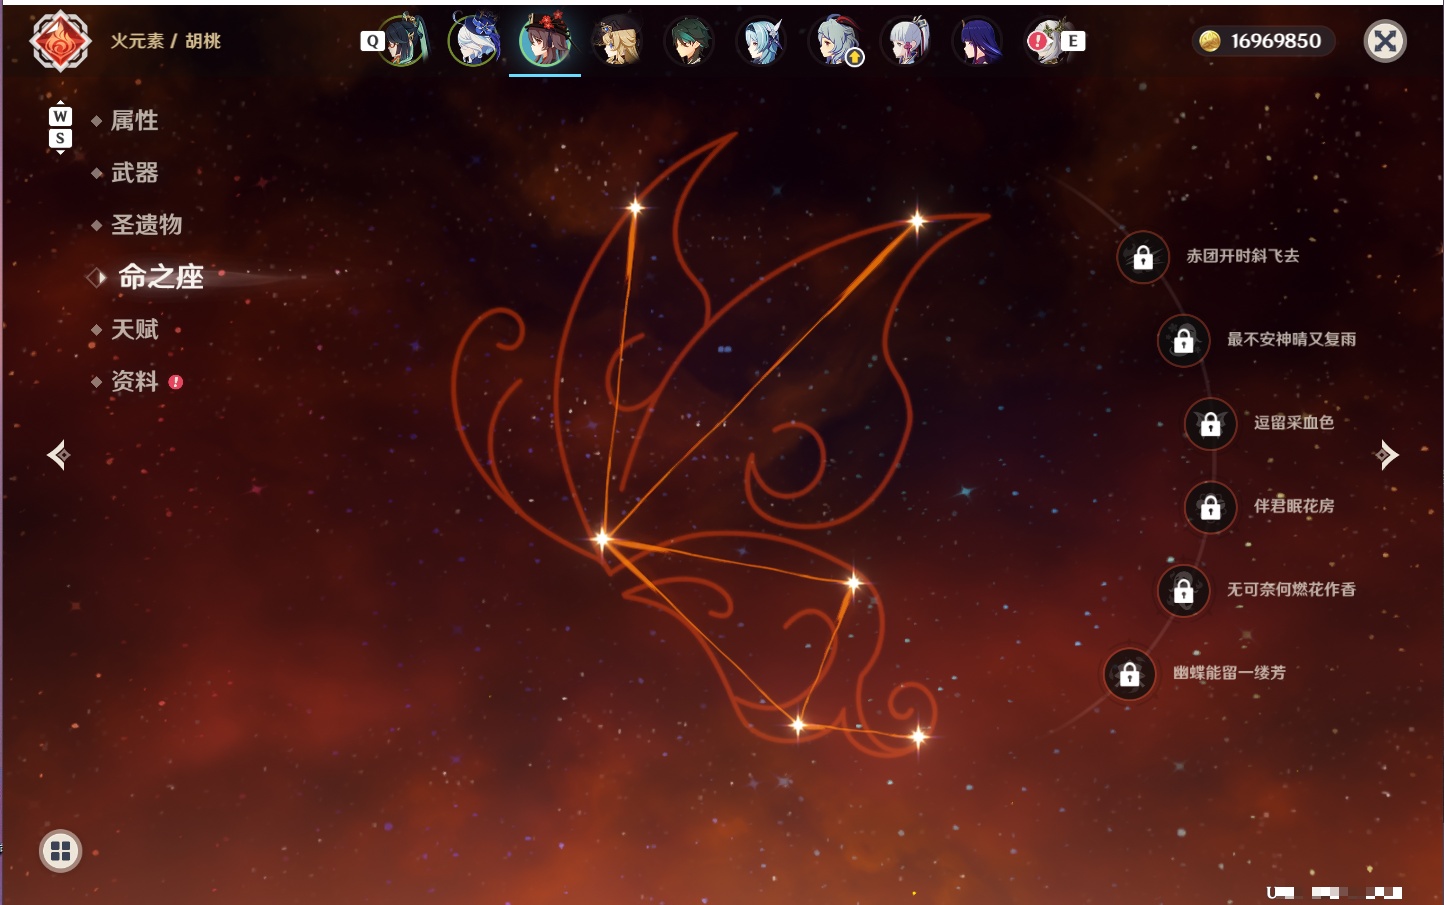
Task: Open the locked 无可奈何燃花作香 constellation node
Action: 1183,590
